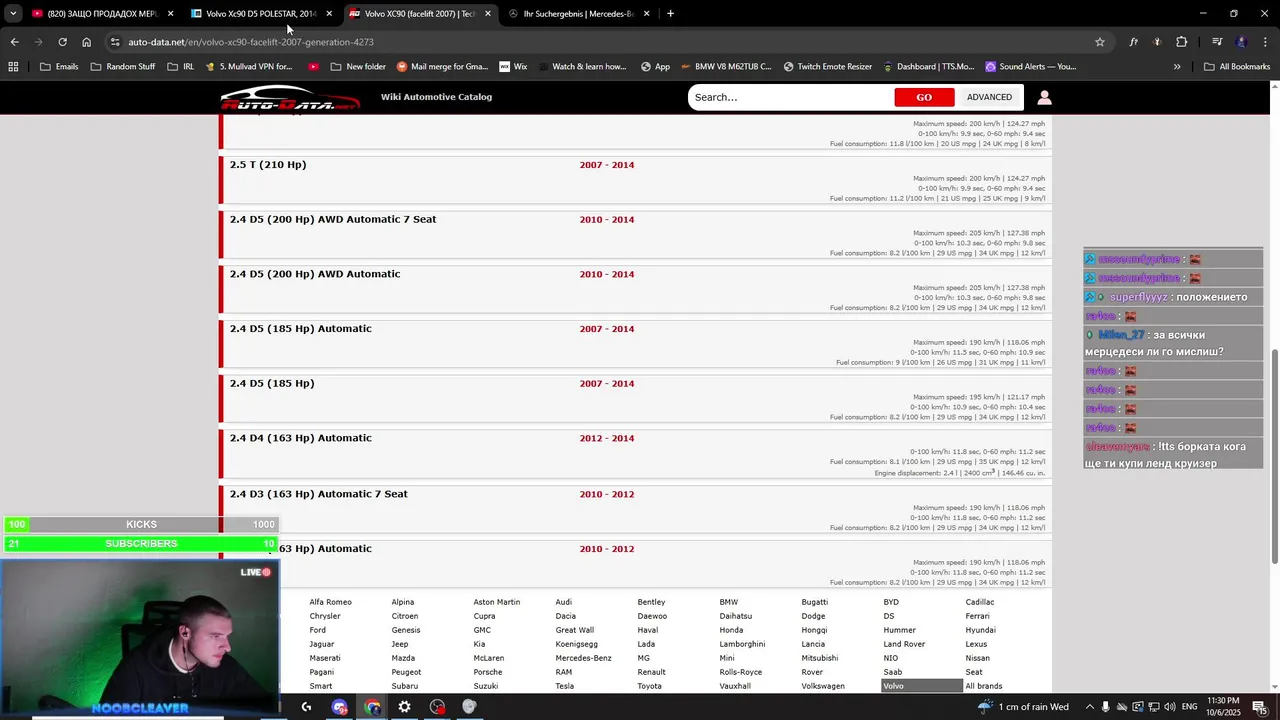Open the user account icon on auto-data header
Viewport: 1280px width, 720px height.
[1044, 97]
